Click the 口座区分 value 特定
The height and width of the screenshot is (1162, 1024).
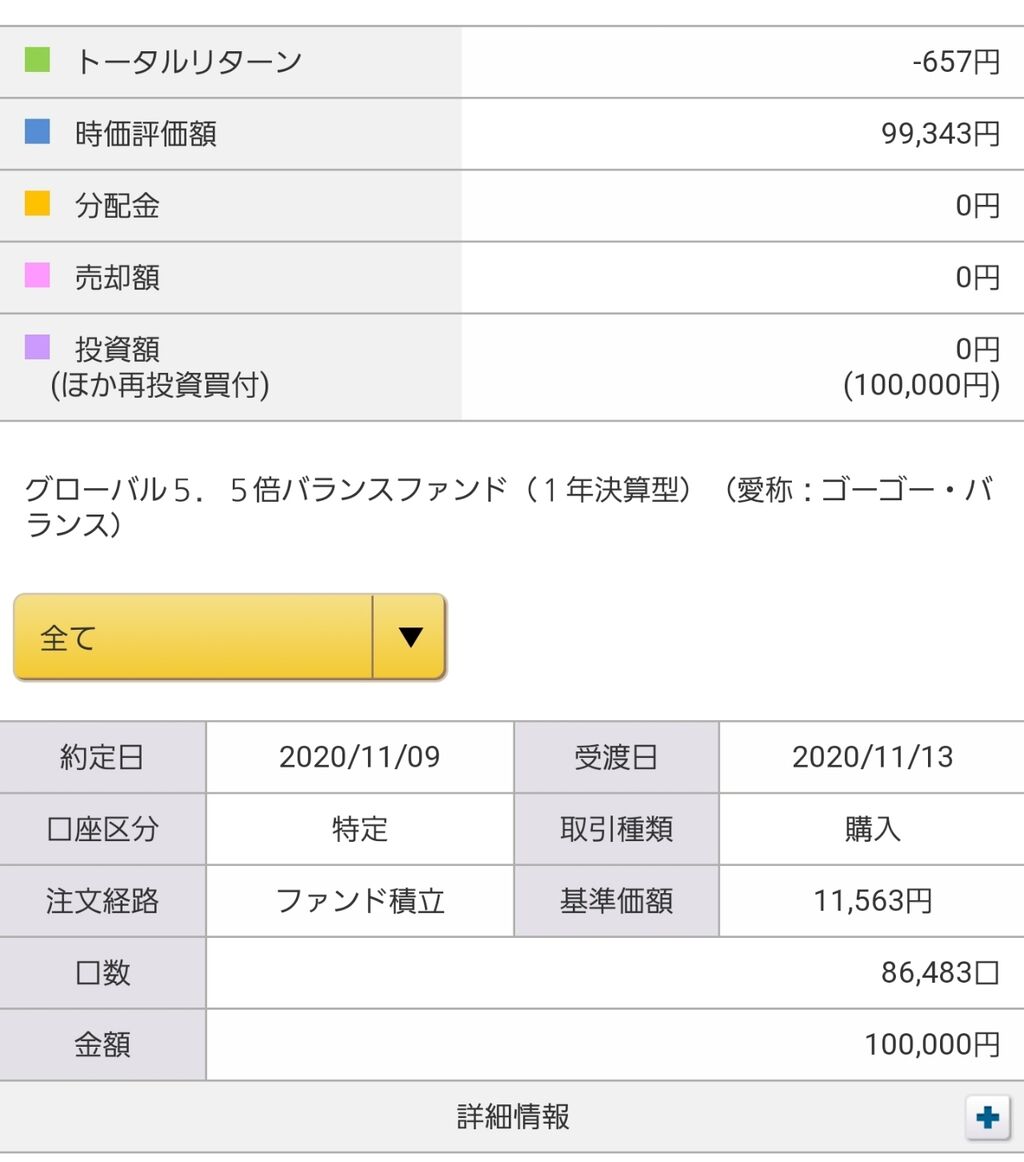point(359,829)
